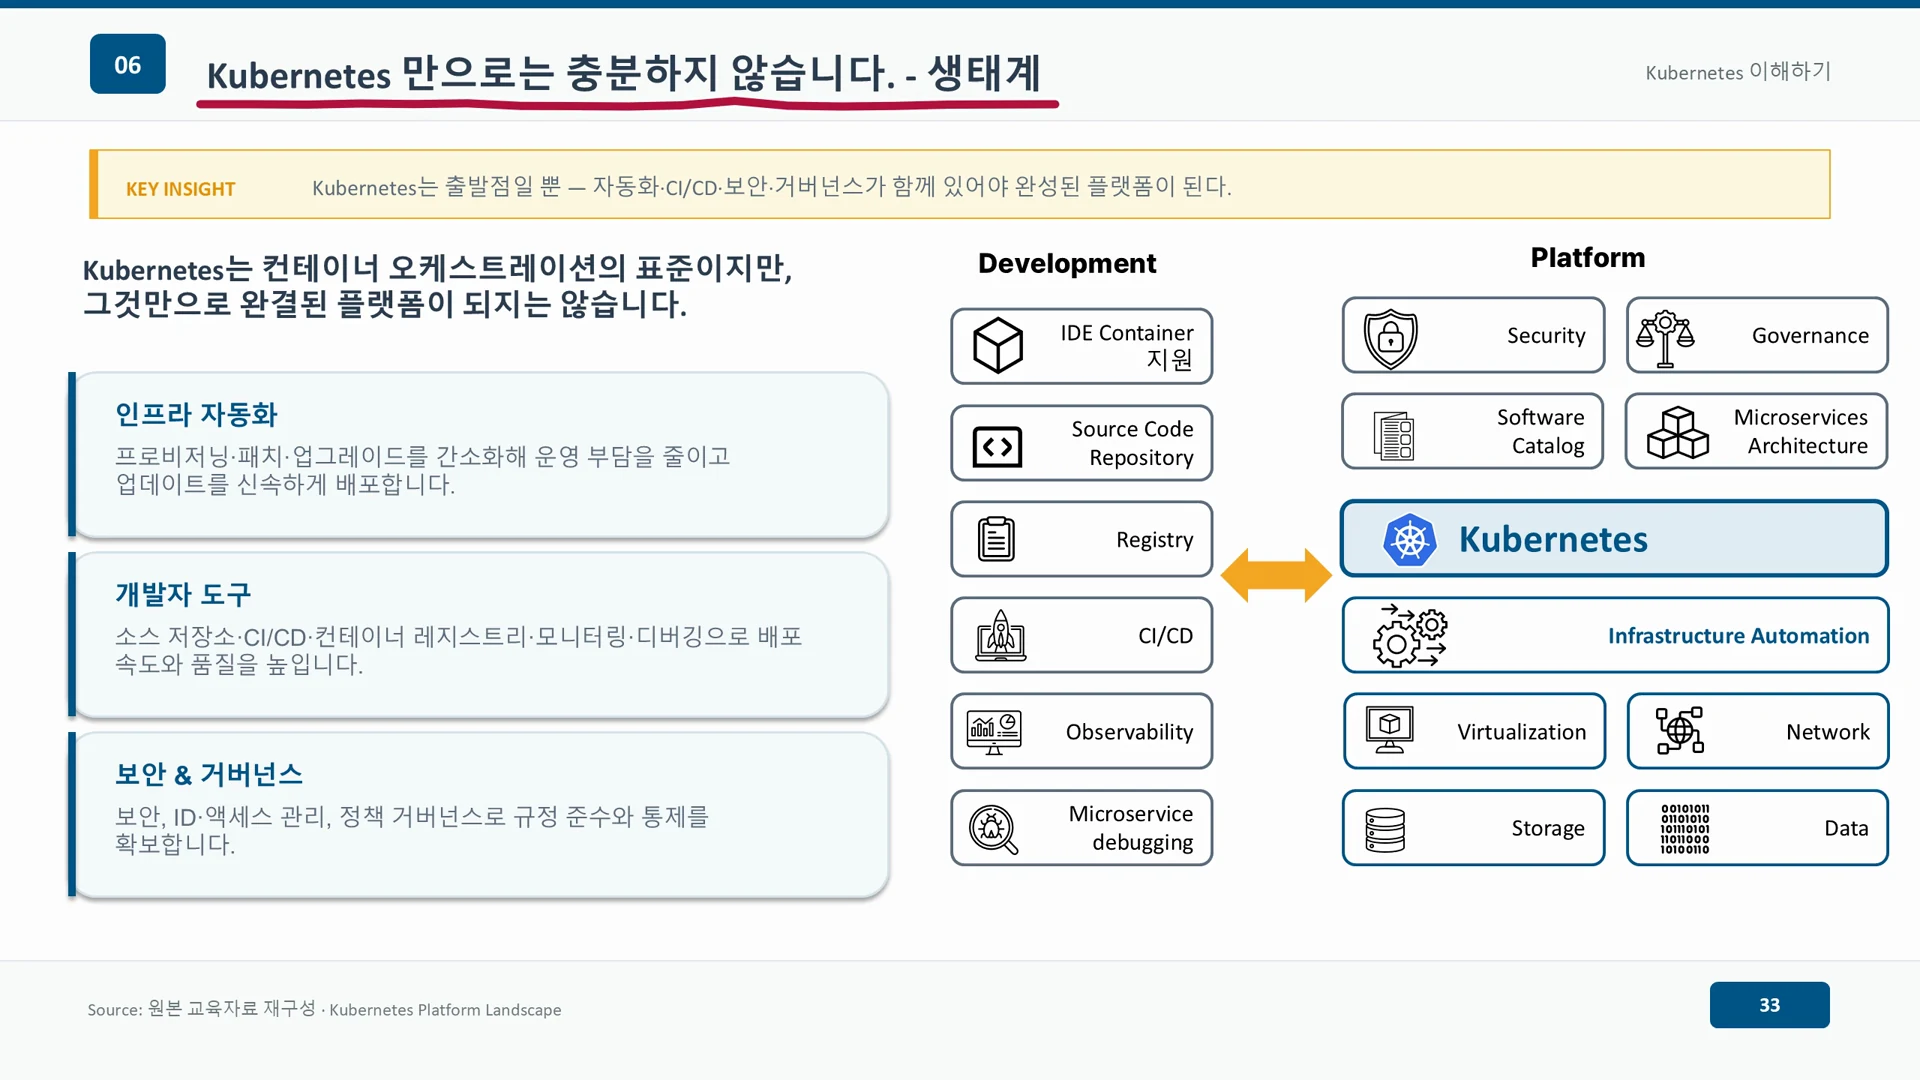The image size is (1920, 1080).
Task: Click the Development column heading
Action: coord(1067,263)
